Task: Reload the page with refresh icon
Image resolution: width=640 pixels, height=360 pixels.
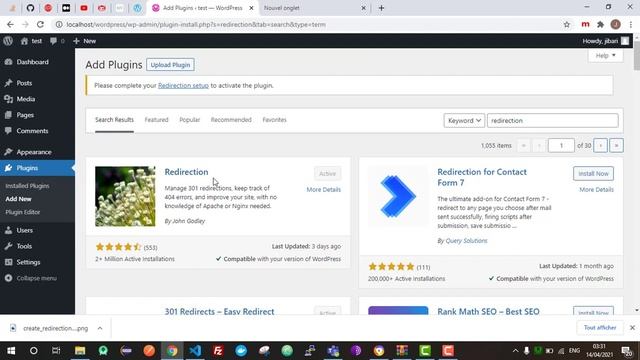Action: 40,24
